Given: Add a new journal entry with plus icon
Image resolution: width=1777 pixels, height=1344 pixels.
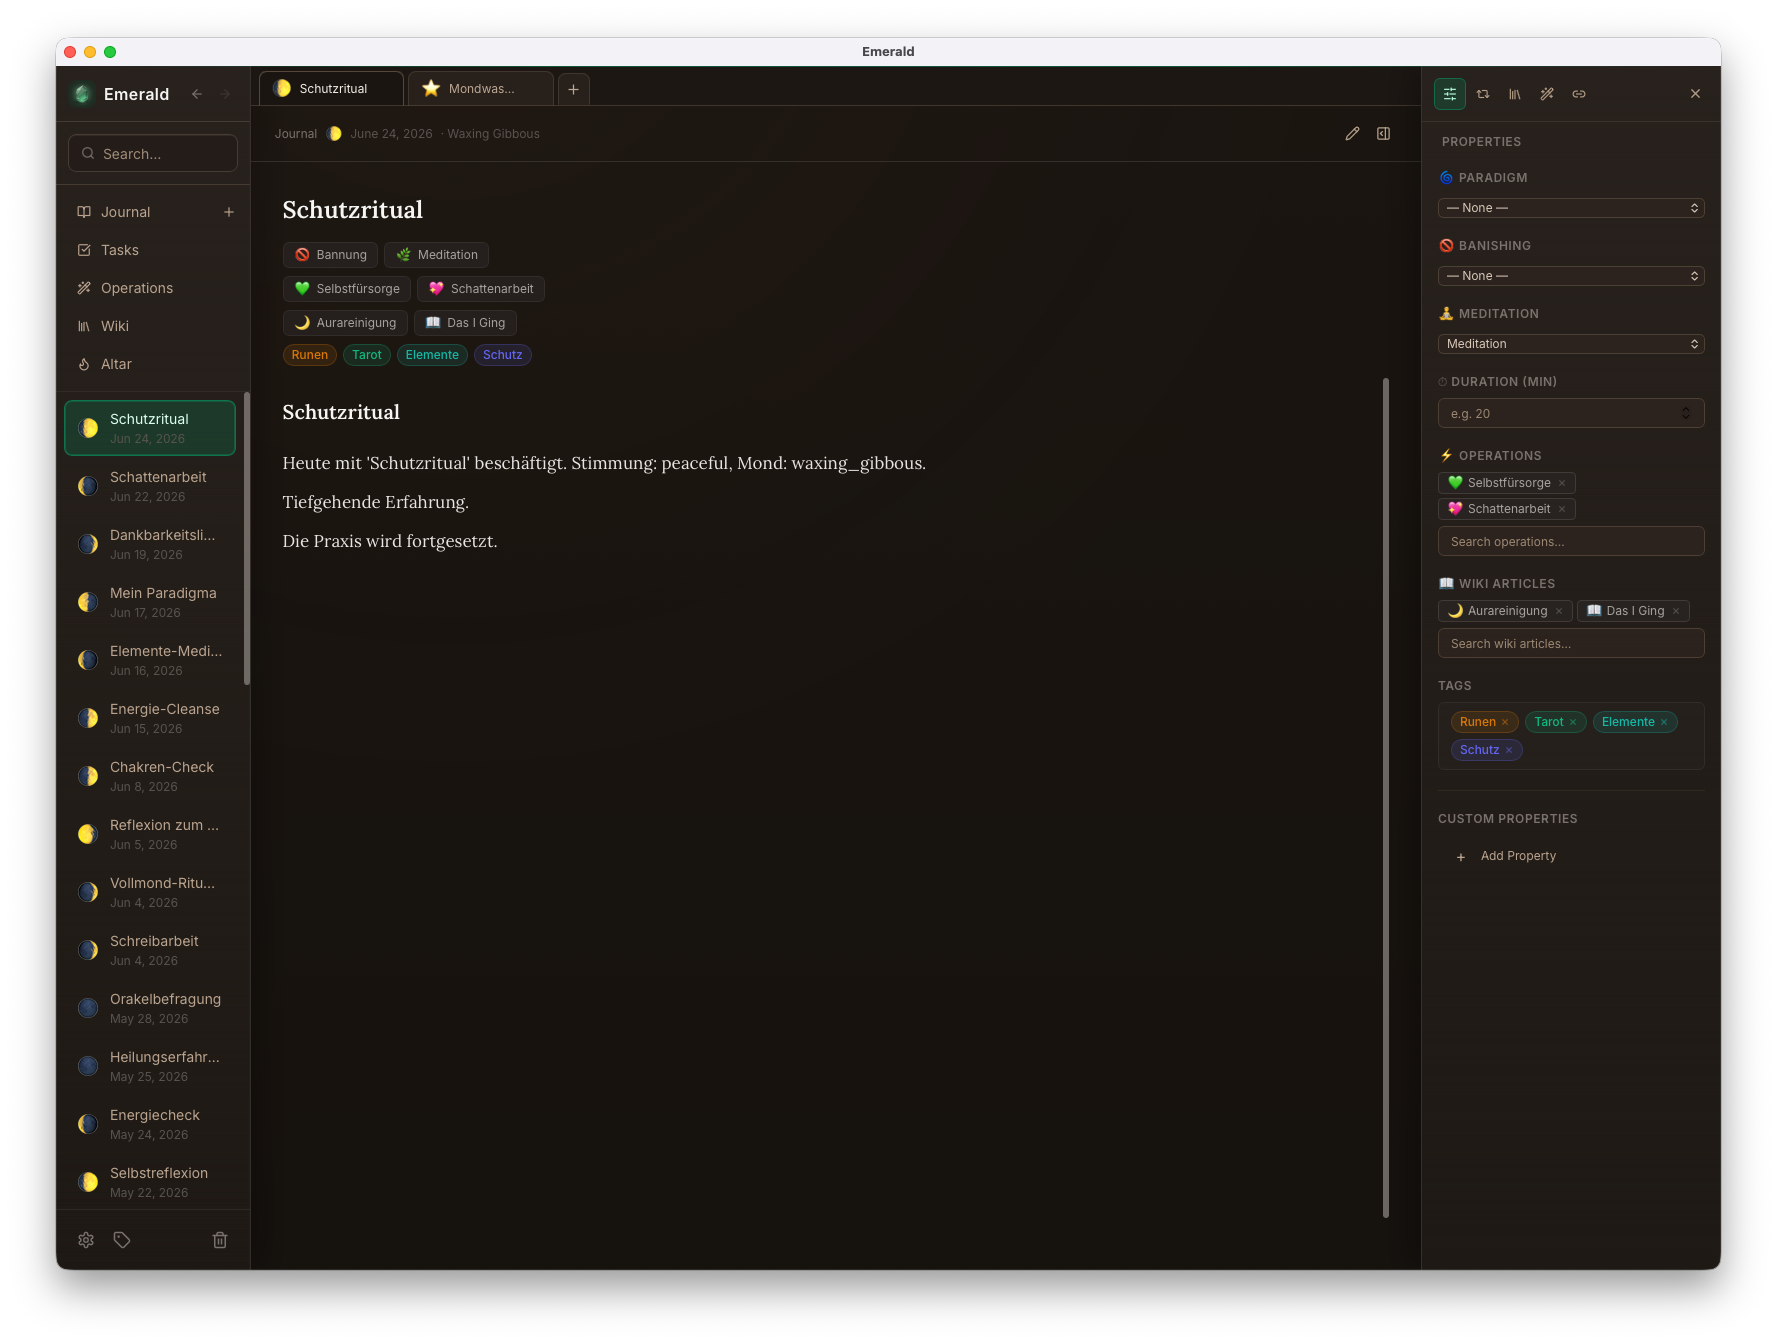Looking at the screenshot, I should coord(229,212).
